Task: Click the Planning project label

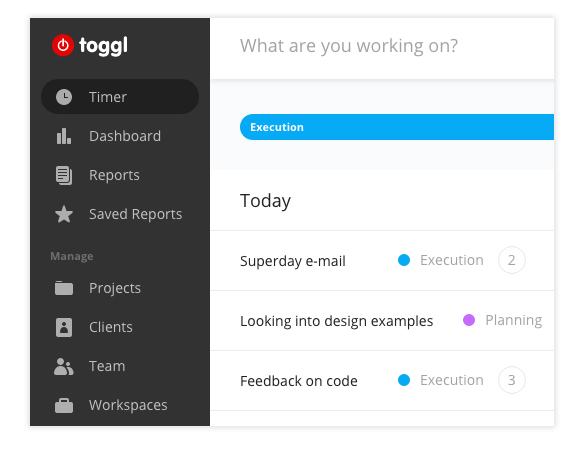Action: pos(514,320)
